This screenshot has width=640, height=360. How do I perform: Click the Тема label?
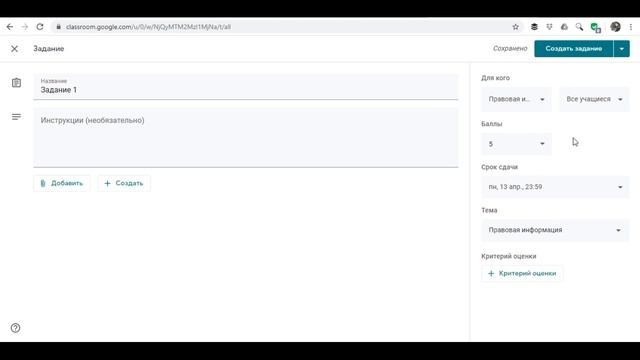[x=489, y=210]
